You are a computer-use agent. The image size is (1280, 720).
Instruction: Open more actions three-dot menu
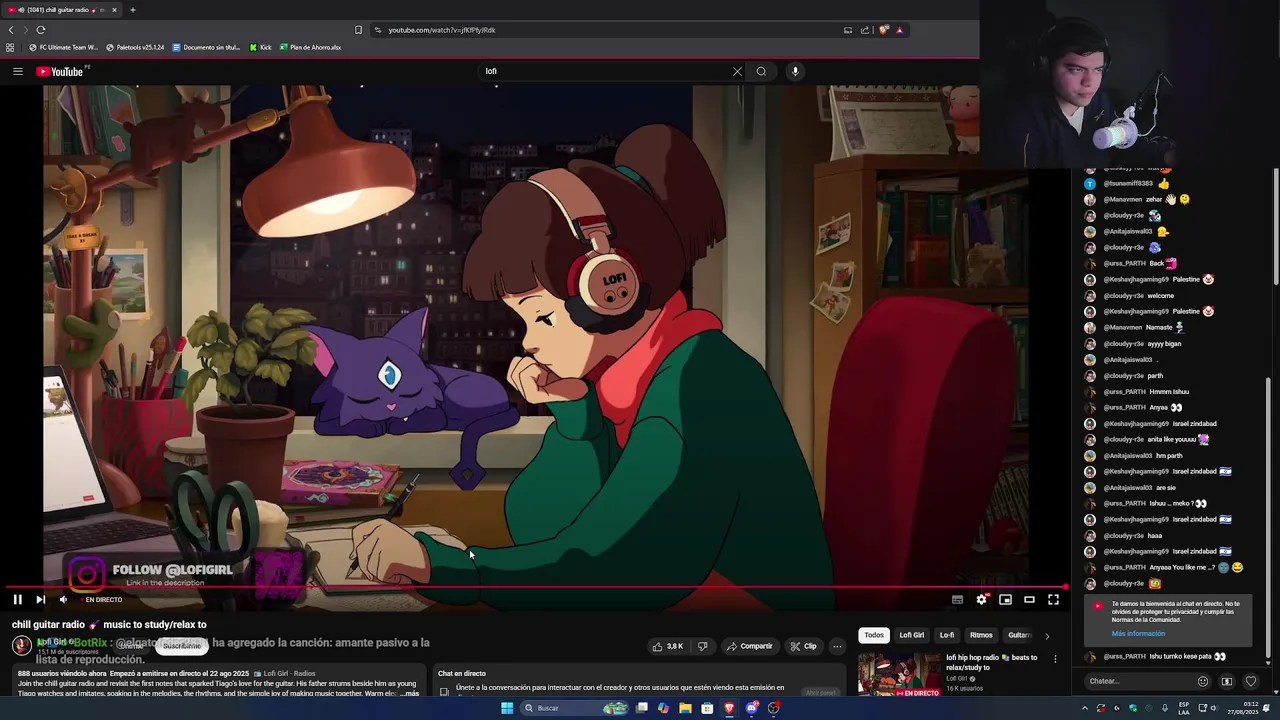pos(837,646)
